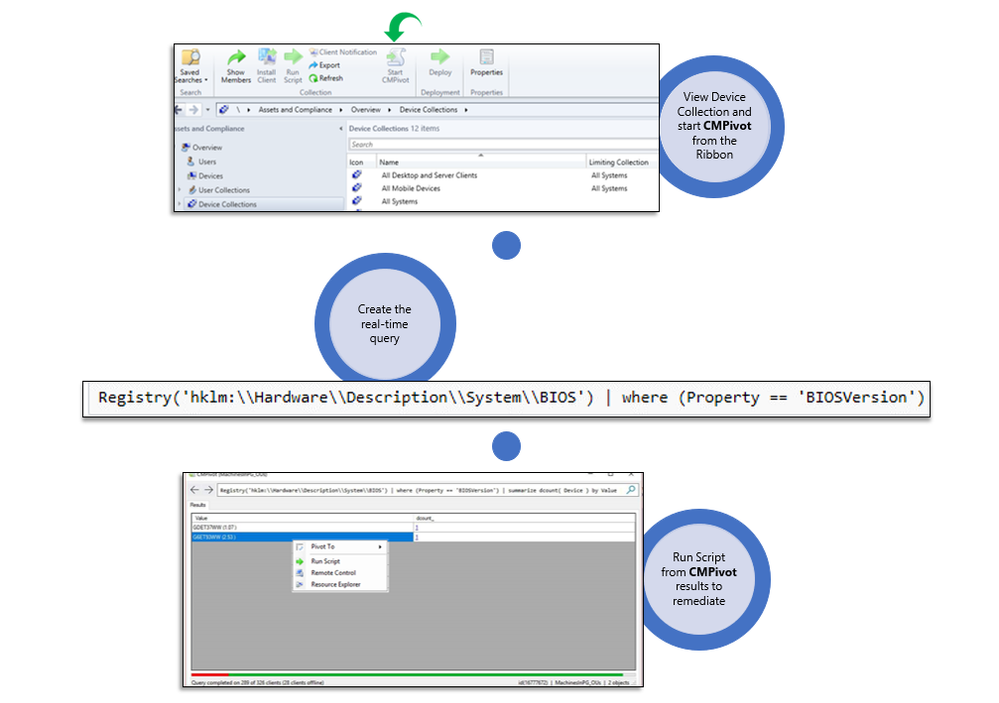This screenshot has width=999, height=703.
Task: Select All Systems collection row
Action: coord(503,201)
